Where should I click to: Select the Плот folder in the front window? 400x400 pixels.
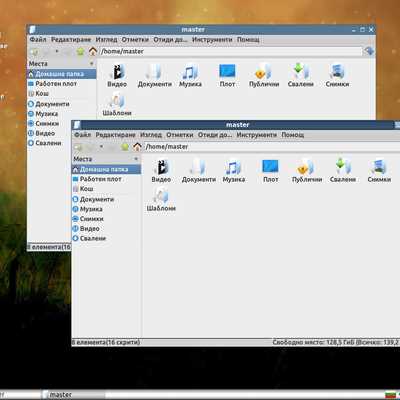click(270, 171)
